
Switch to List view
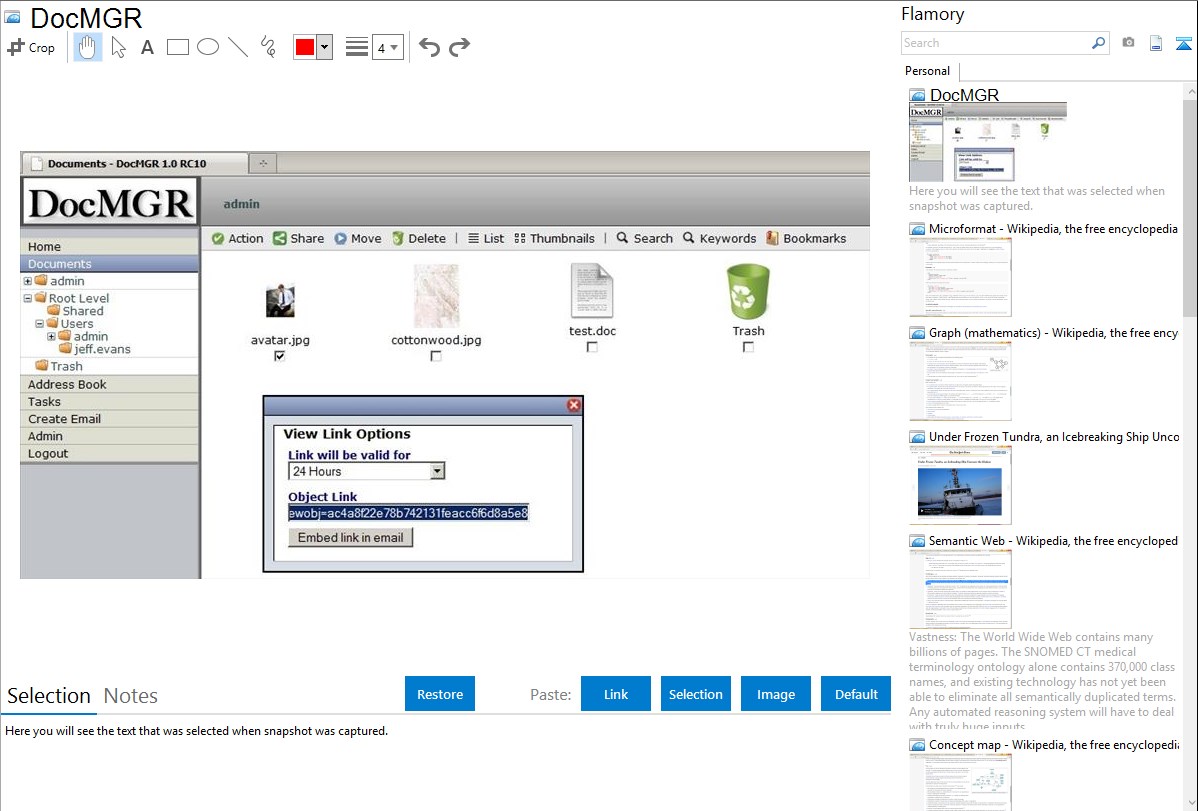point(486,238)
